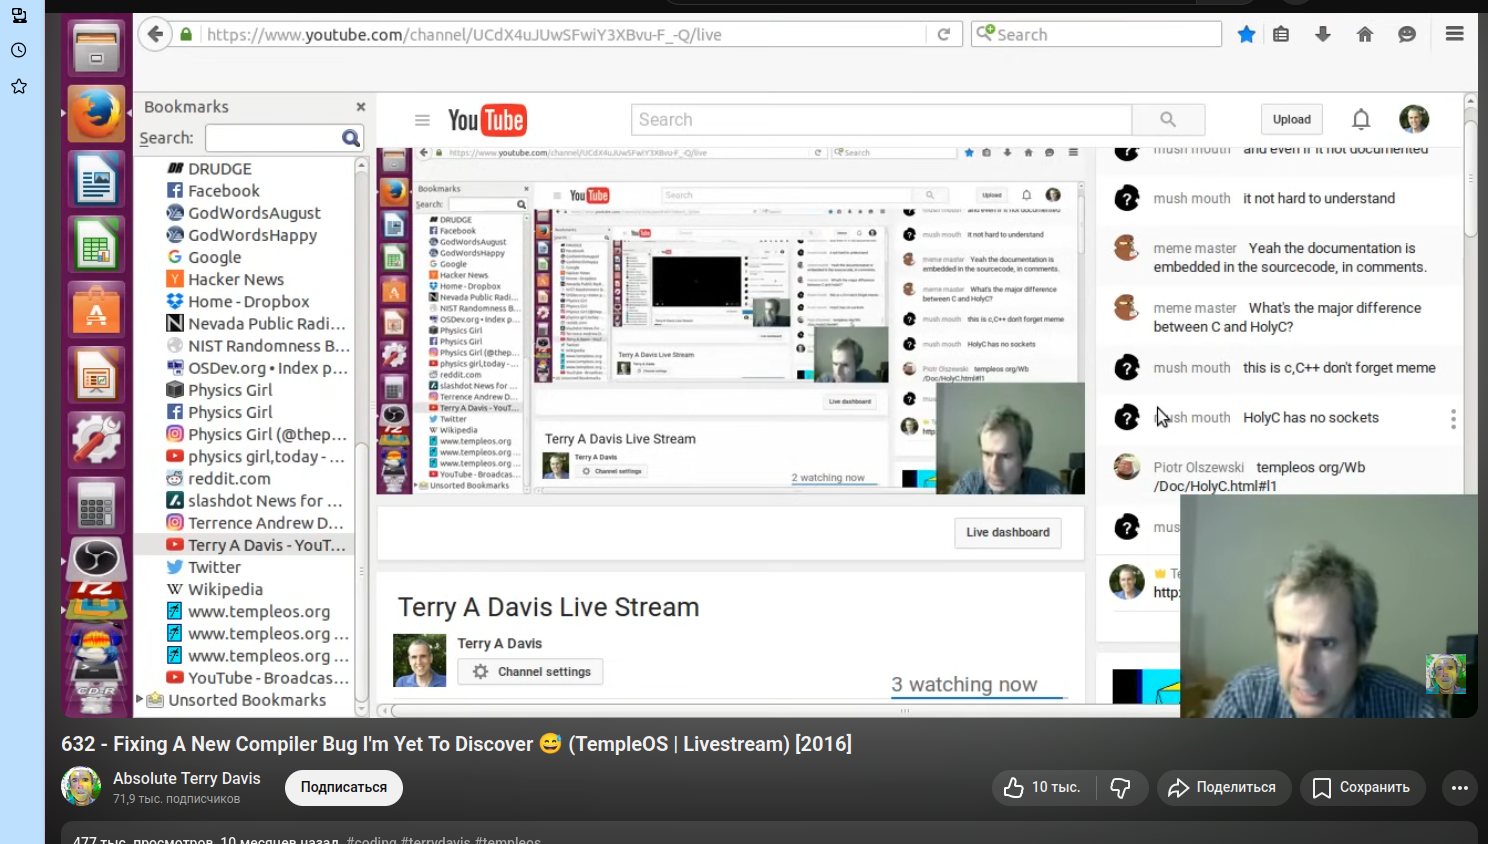Image resolution: width=1488 pixels, height=844 pixels.
Task: Open the YouTube guide hamburger menu
Action: tap(422, 120)
